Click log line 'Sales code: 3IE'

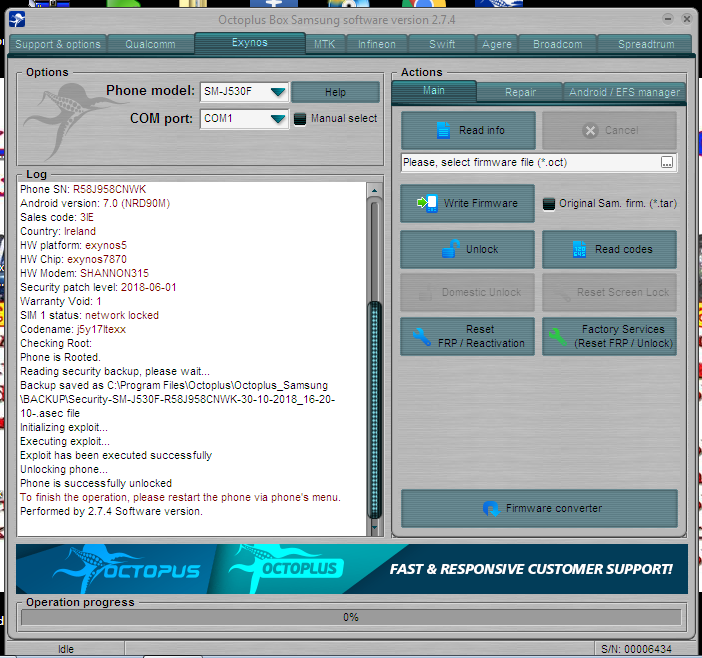[x=57, y=217]
